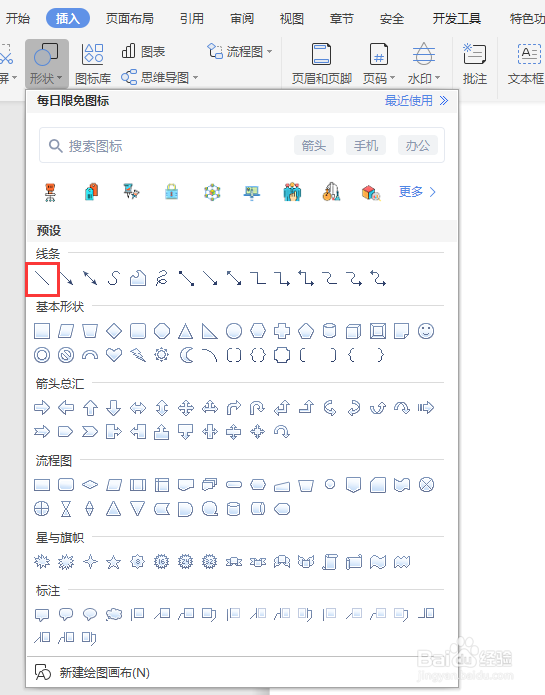Expand 最近使用 recently used section
The height and width of the screenshot is (695, 545).
click(x=417, y=101)
